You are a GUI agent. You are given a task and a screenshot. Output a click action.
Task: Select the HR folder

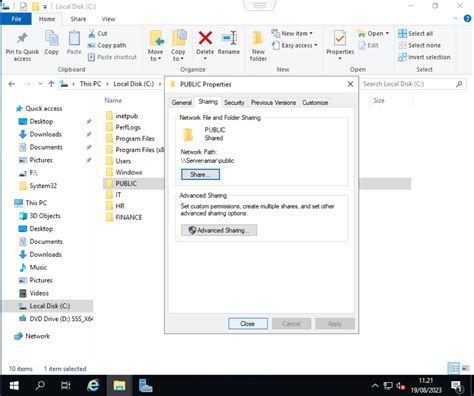click(x=120, y=206)
